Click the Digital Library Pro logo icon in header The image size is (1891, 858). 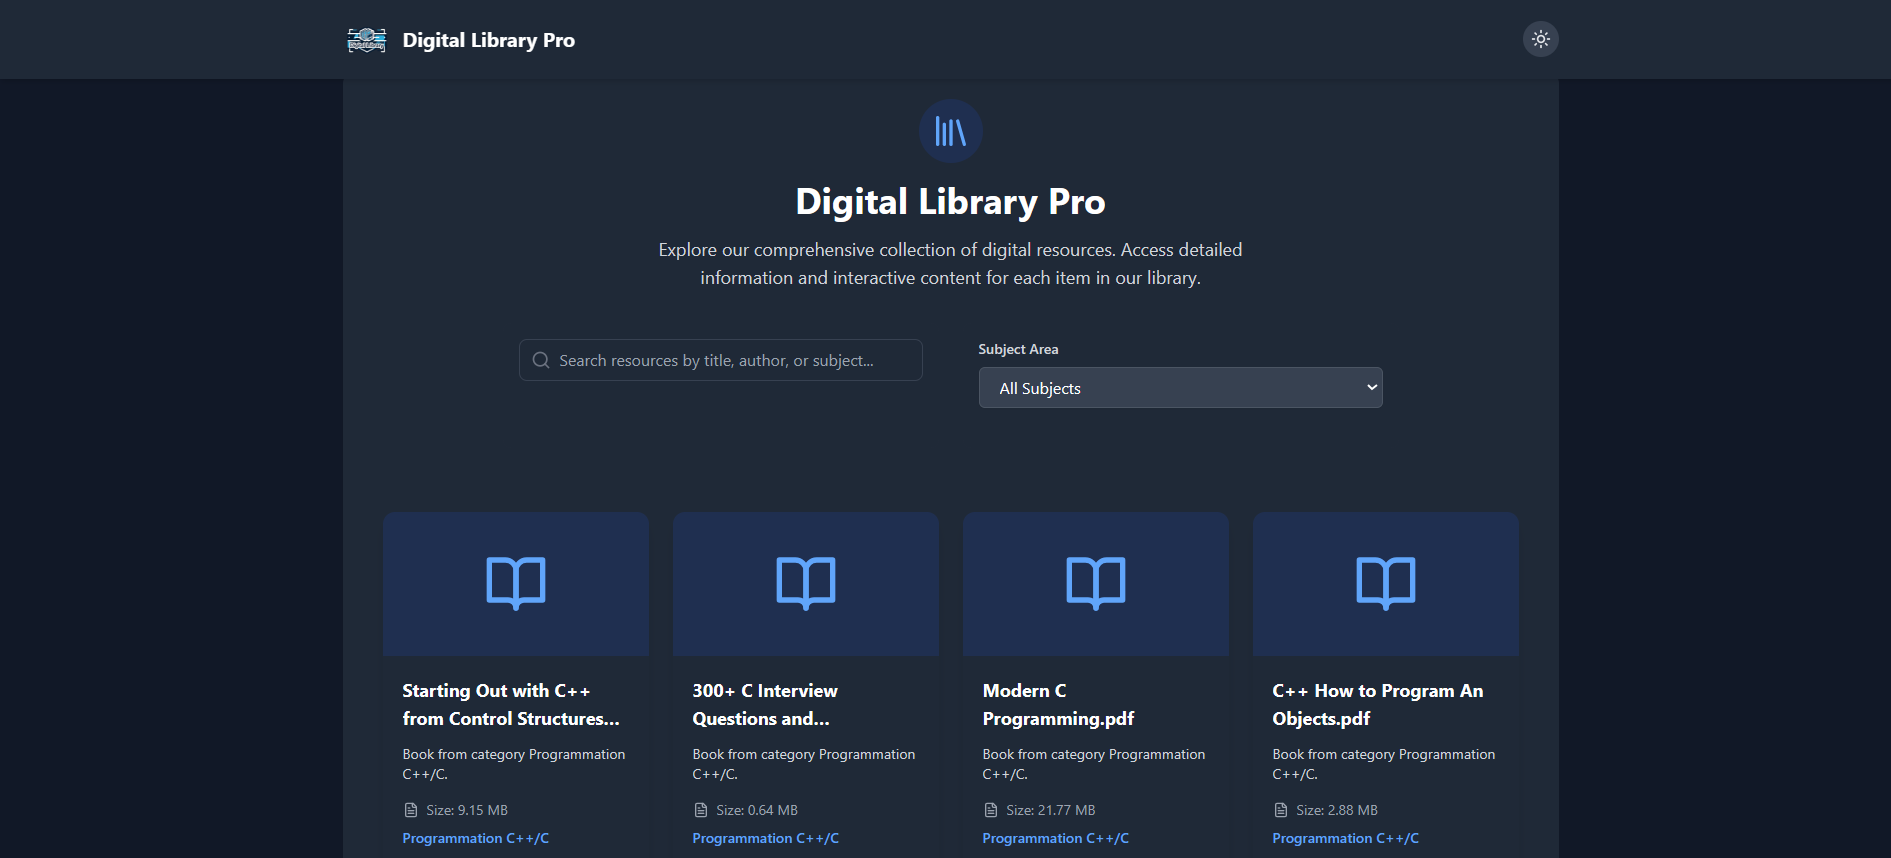click(x=366, y=40)
